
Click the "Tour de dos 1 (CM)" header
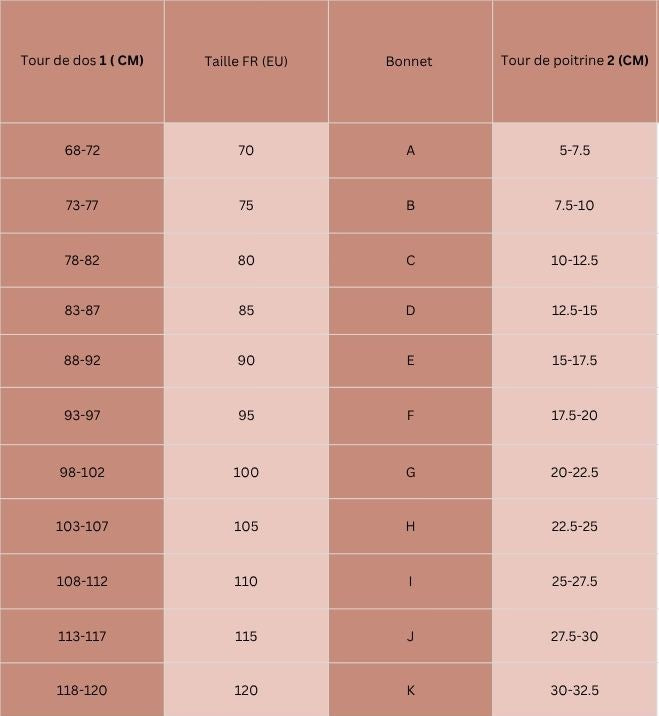click(x=82, y=60)
